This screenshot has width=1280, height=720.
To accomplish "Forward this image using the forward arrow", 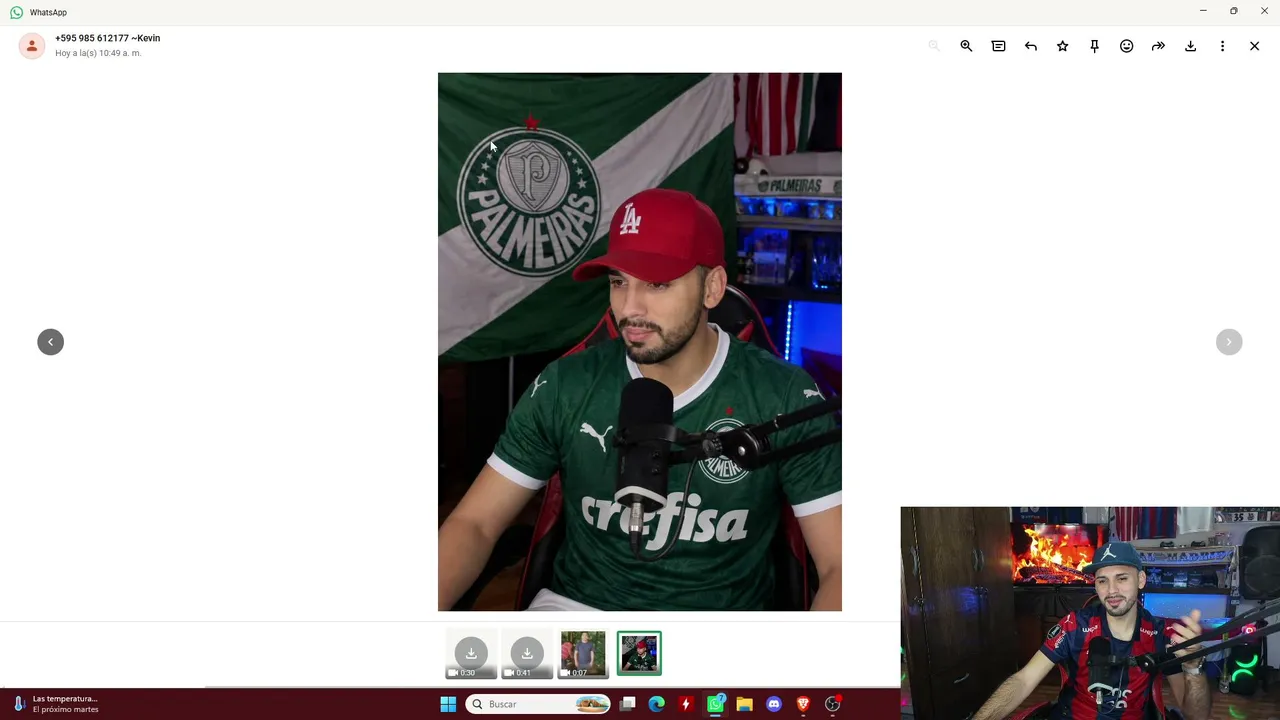I will (1158, 46).
